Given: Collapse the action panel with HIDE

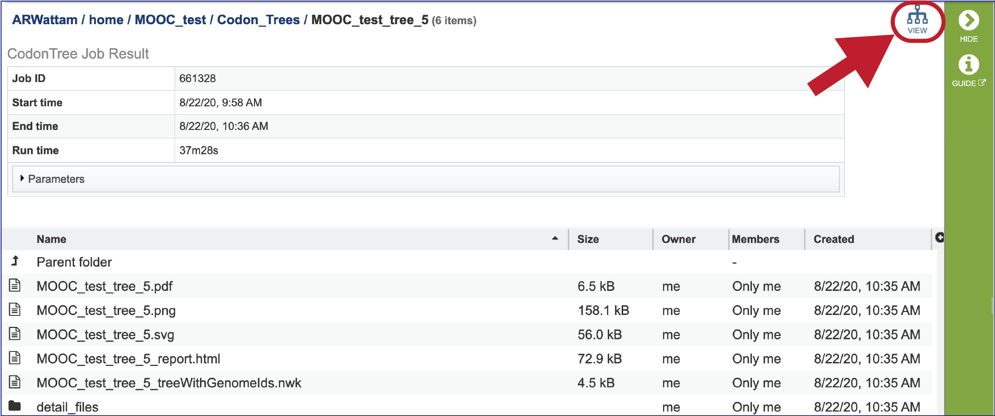Looking at the screenshot, I should point(968,27).
